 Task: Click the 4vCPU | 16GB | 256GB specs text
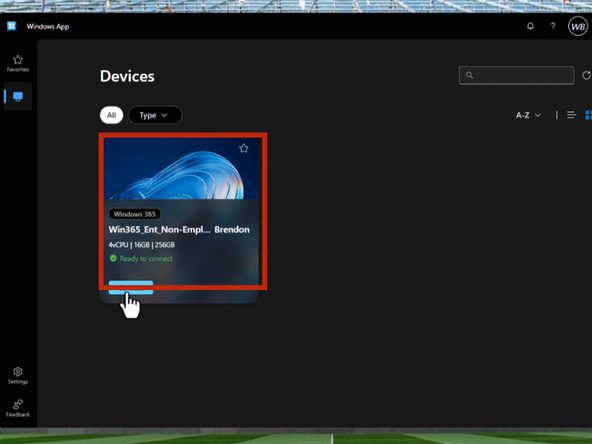coord(142,245)
